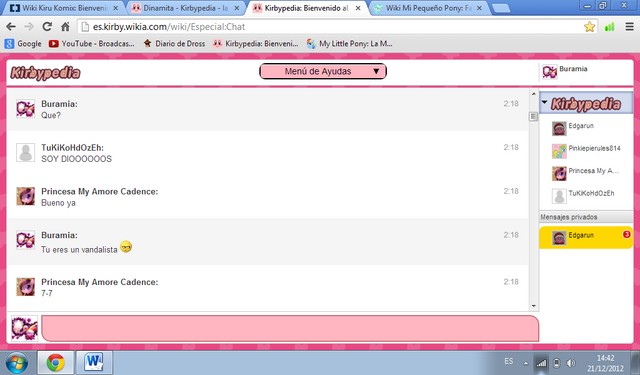This screenshot has height=375, width=640.
Task: Click the browser forward arrow
Action: [x=29, y=27]
